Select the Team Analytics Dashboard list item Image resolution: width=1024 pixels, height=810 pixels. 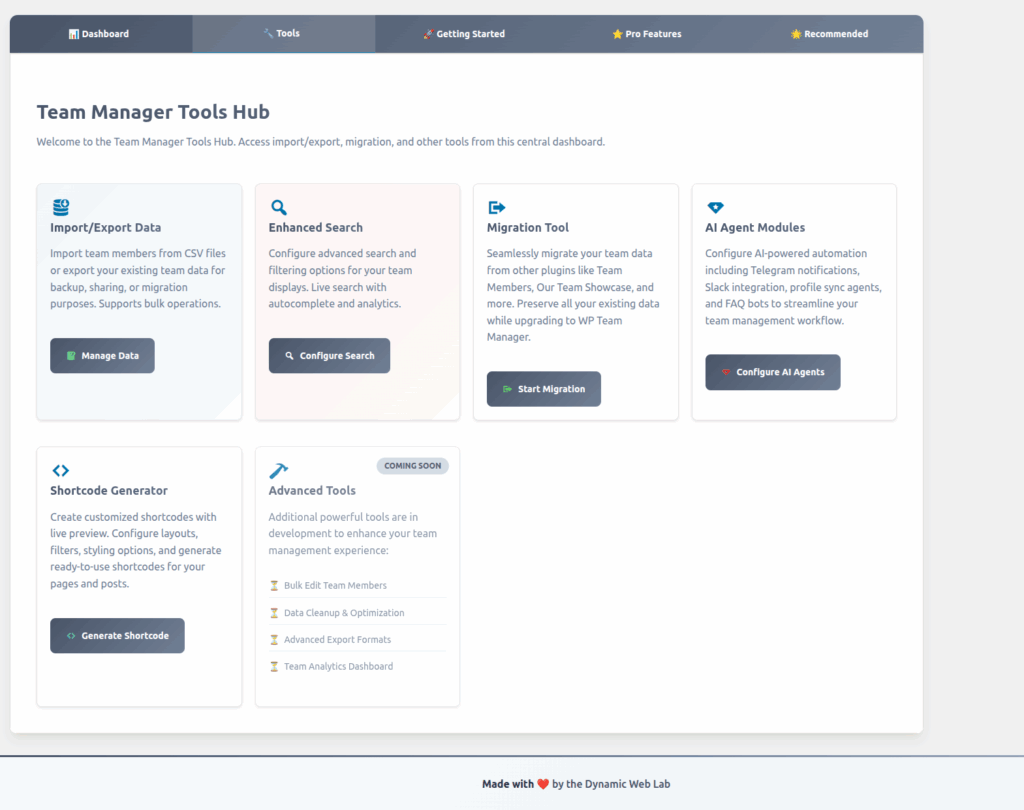tap(338, 666)
